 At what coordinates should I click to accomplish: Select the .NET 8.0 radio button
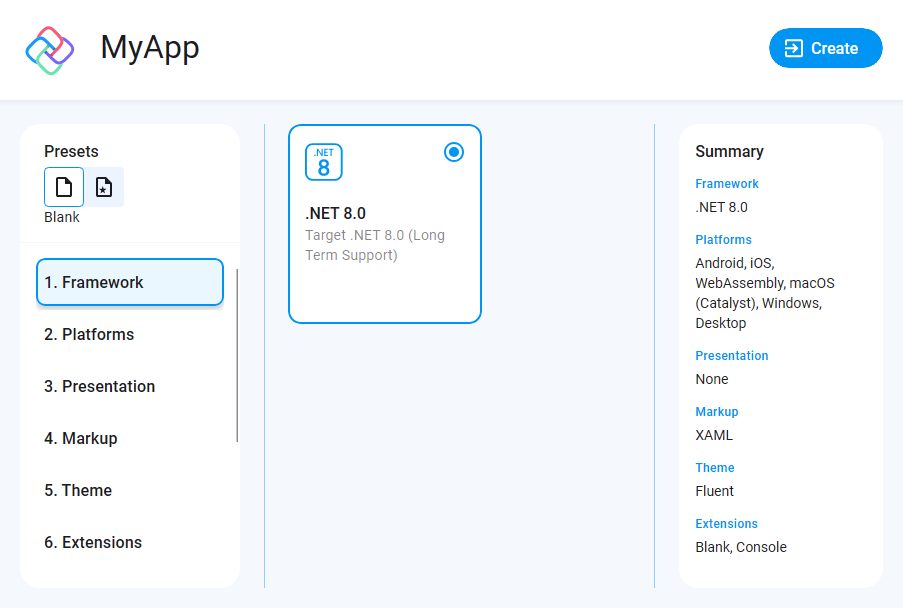click(x=454, y=152)
